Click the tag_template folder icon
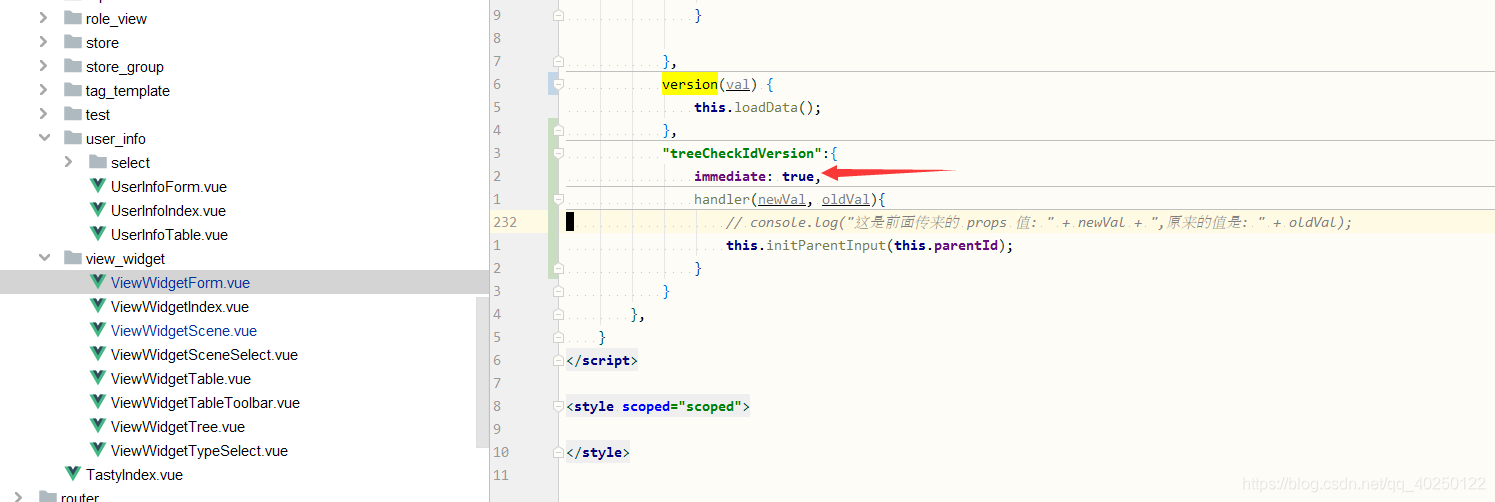Viewport: 1495px width, 502px height. coord(72,90)
